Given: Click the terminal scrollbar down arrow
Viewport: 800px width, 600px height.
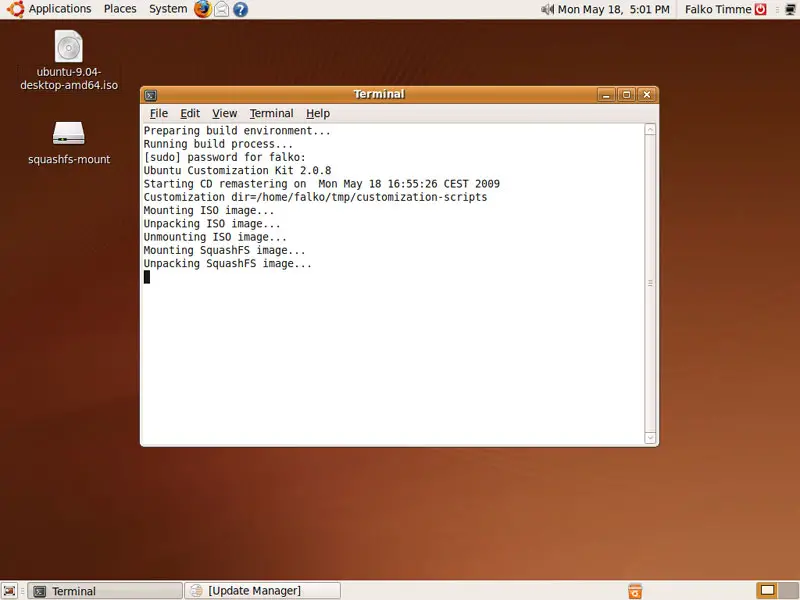Looking at the screenshot, I should 650,437.
